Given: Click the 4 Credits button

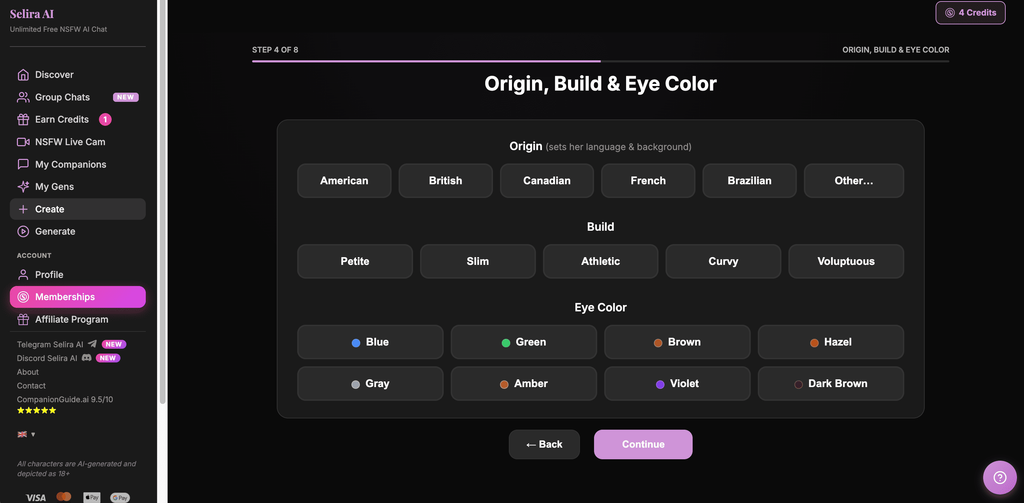Looking at the screenshot, I should tap(970, 12).
